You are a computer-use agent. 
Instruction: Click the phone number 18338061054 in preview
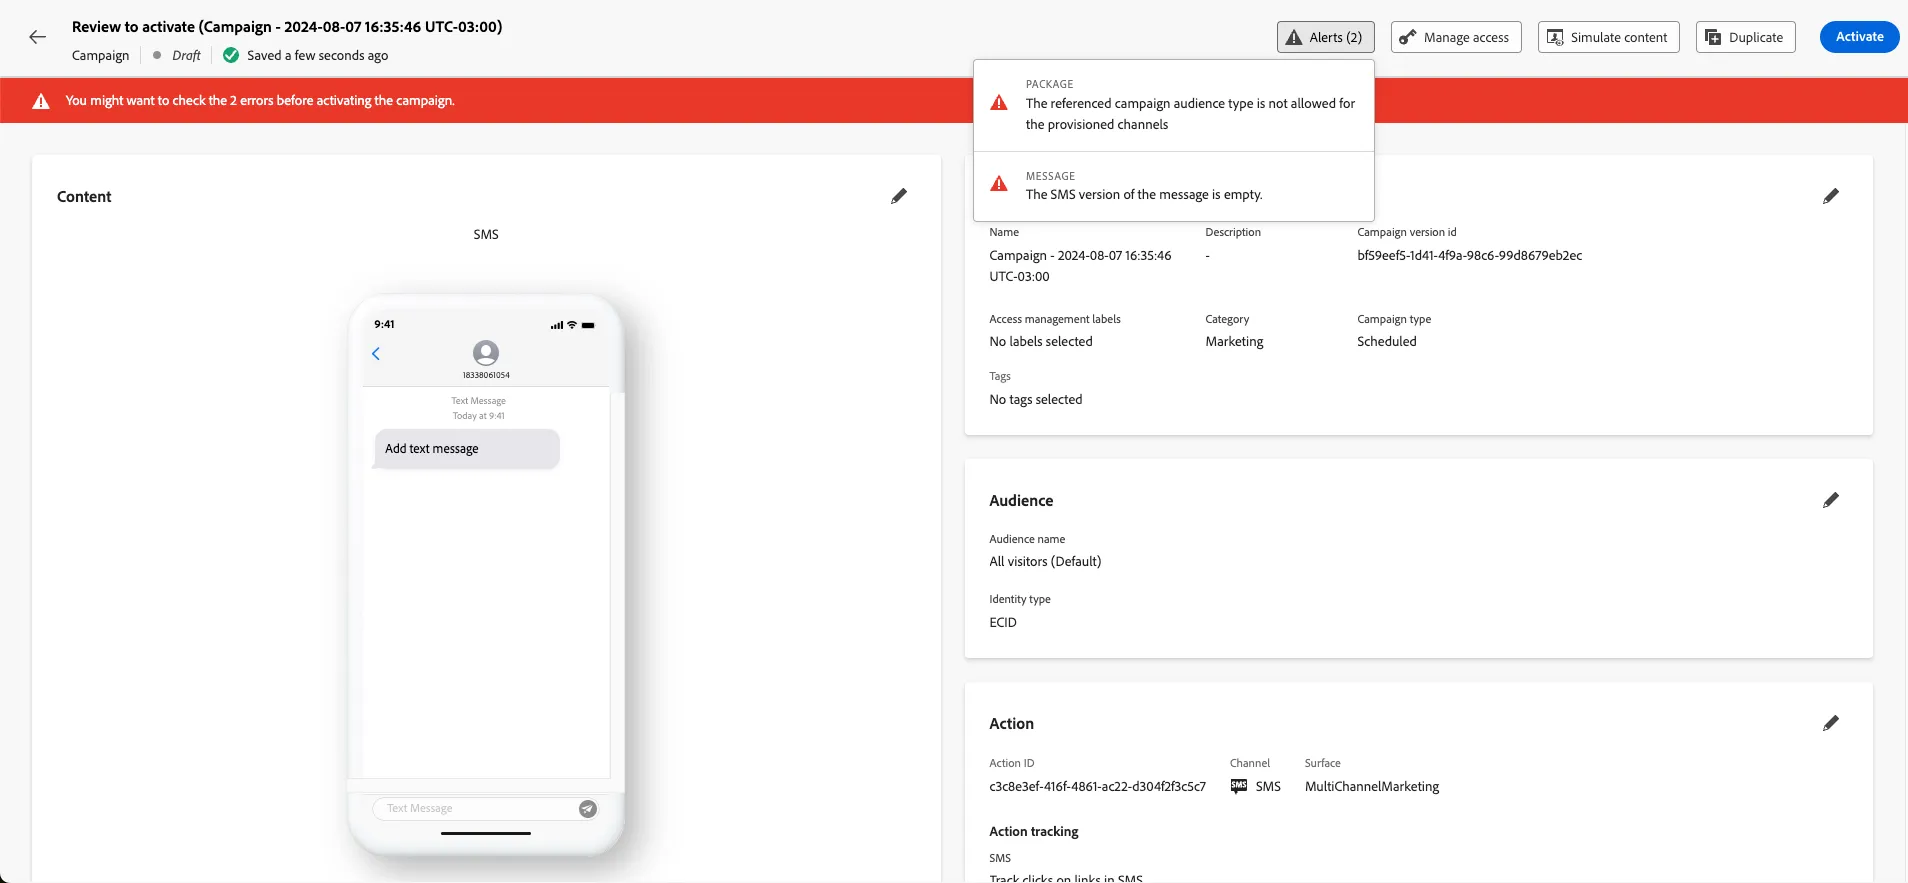pyautogui.click(x=486, y=375)
